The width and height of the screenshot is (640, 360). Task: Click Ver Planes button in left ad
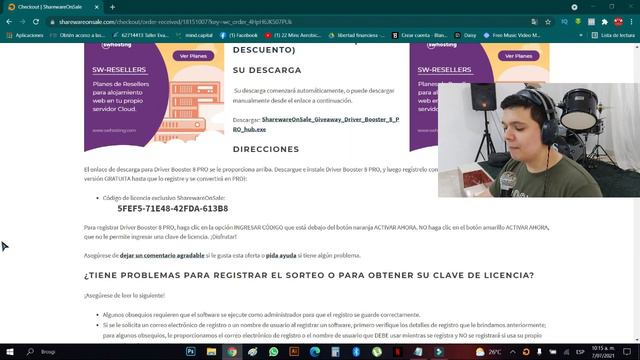pyautogui.click(x=193, y=56)
